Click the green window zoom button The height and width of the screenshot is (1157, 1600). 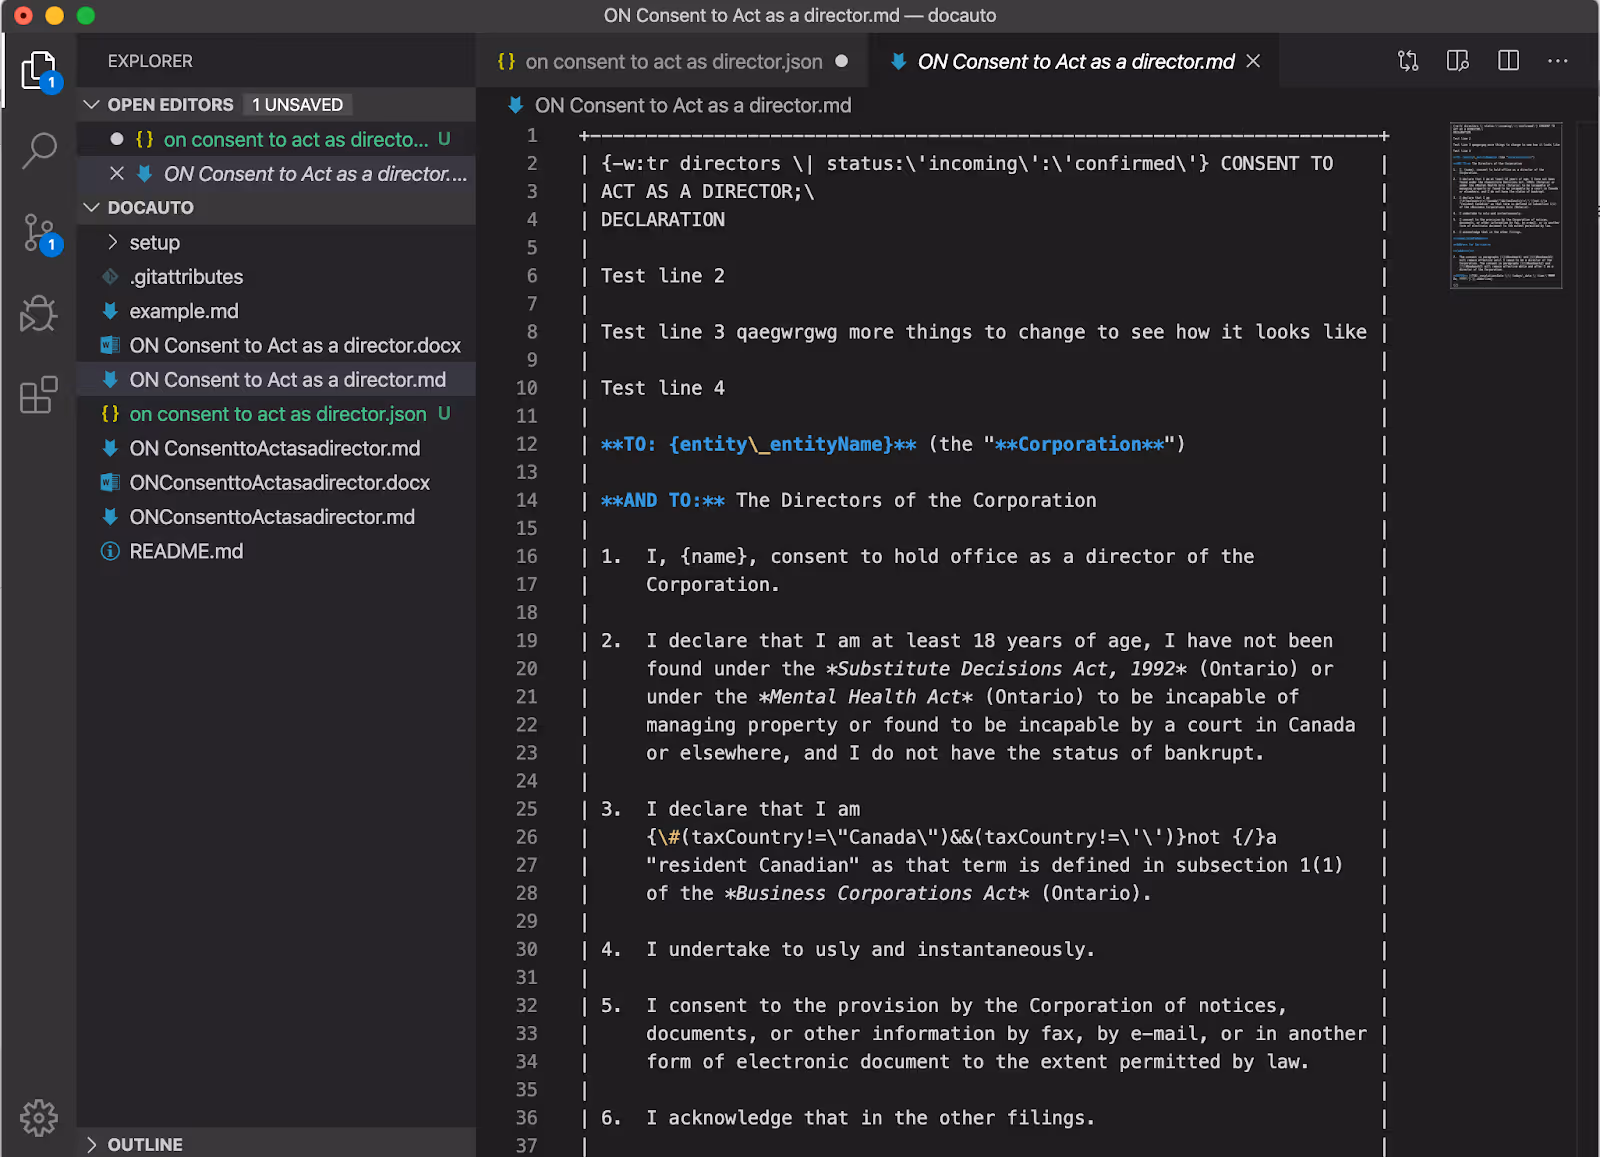click(86, 15)
